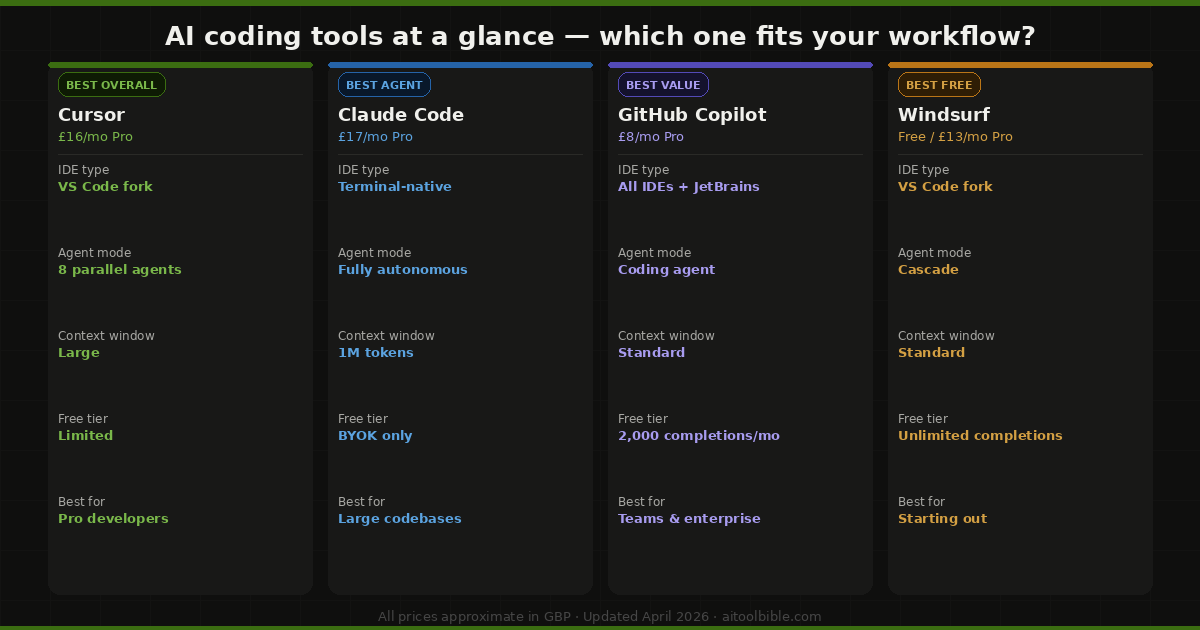Click the infographic main headline
The width and height of the screenshot is (1200, 630).
pyautogui.click(x=600, y=37)
